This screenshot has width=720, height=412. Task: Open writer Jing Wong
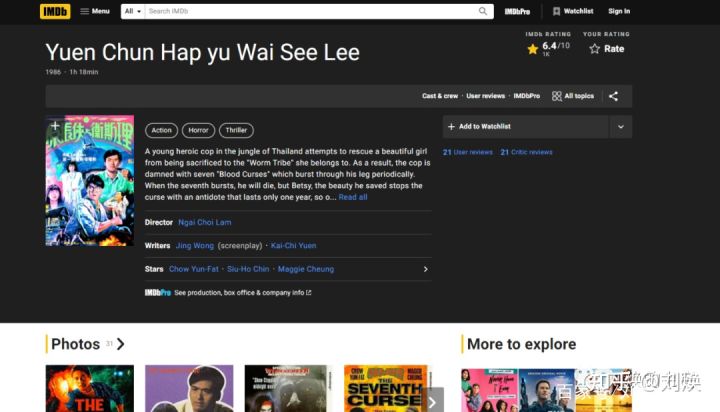(195, 246)
